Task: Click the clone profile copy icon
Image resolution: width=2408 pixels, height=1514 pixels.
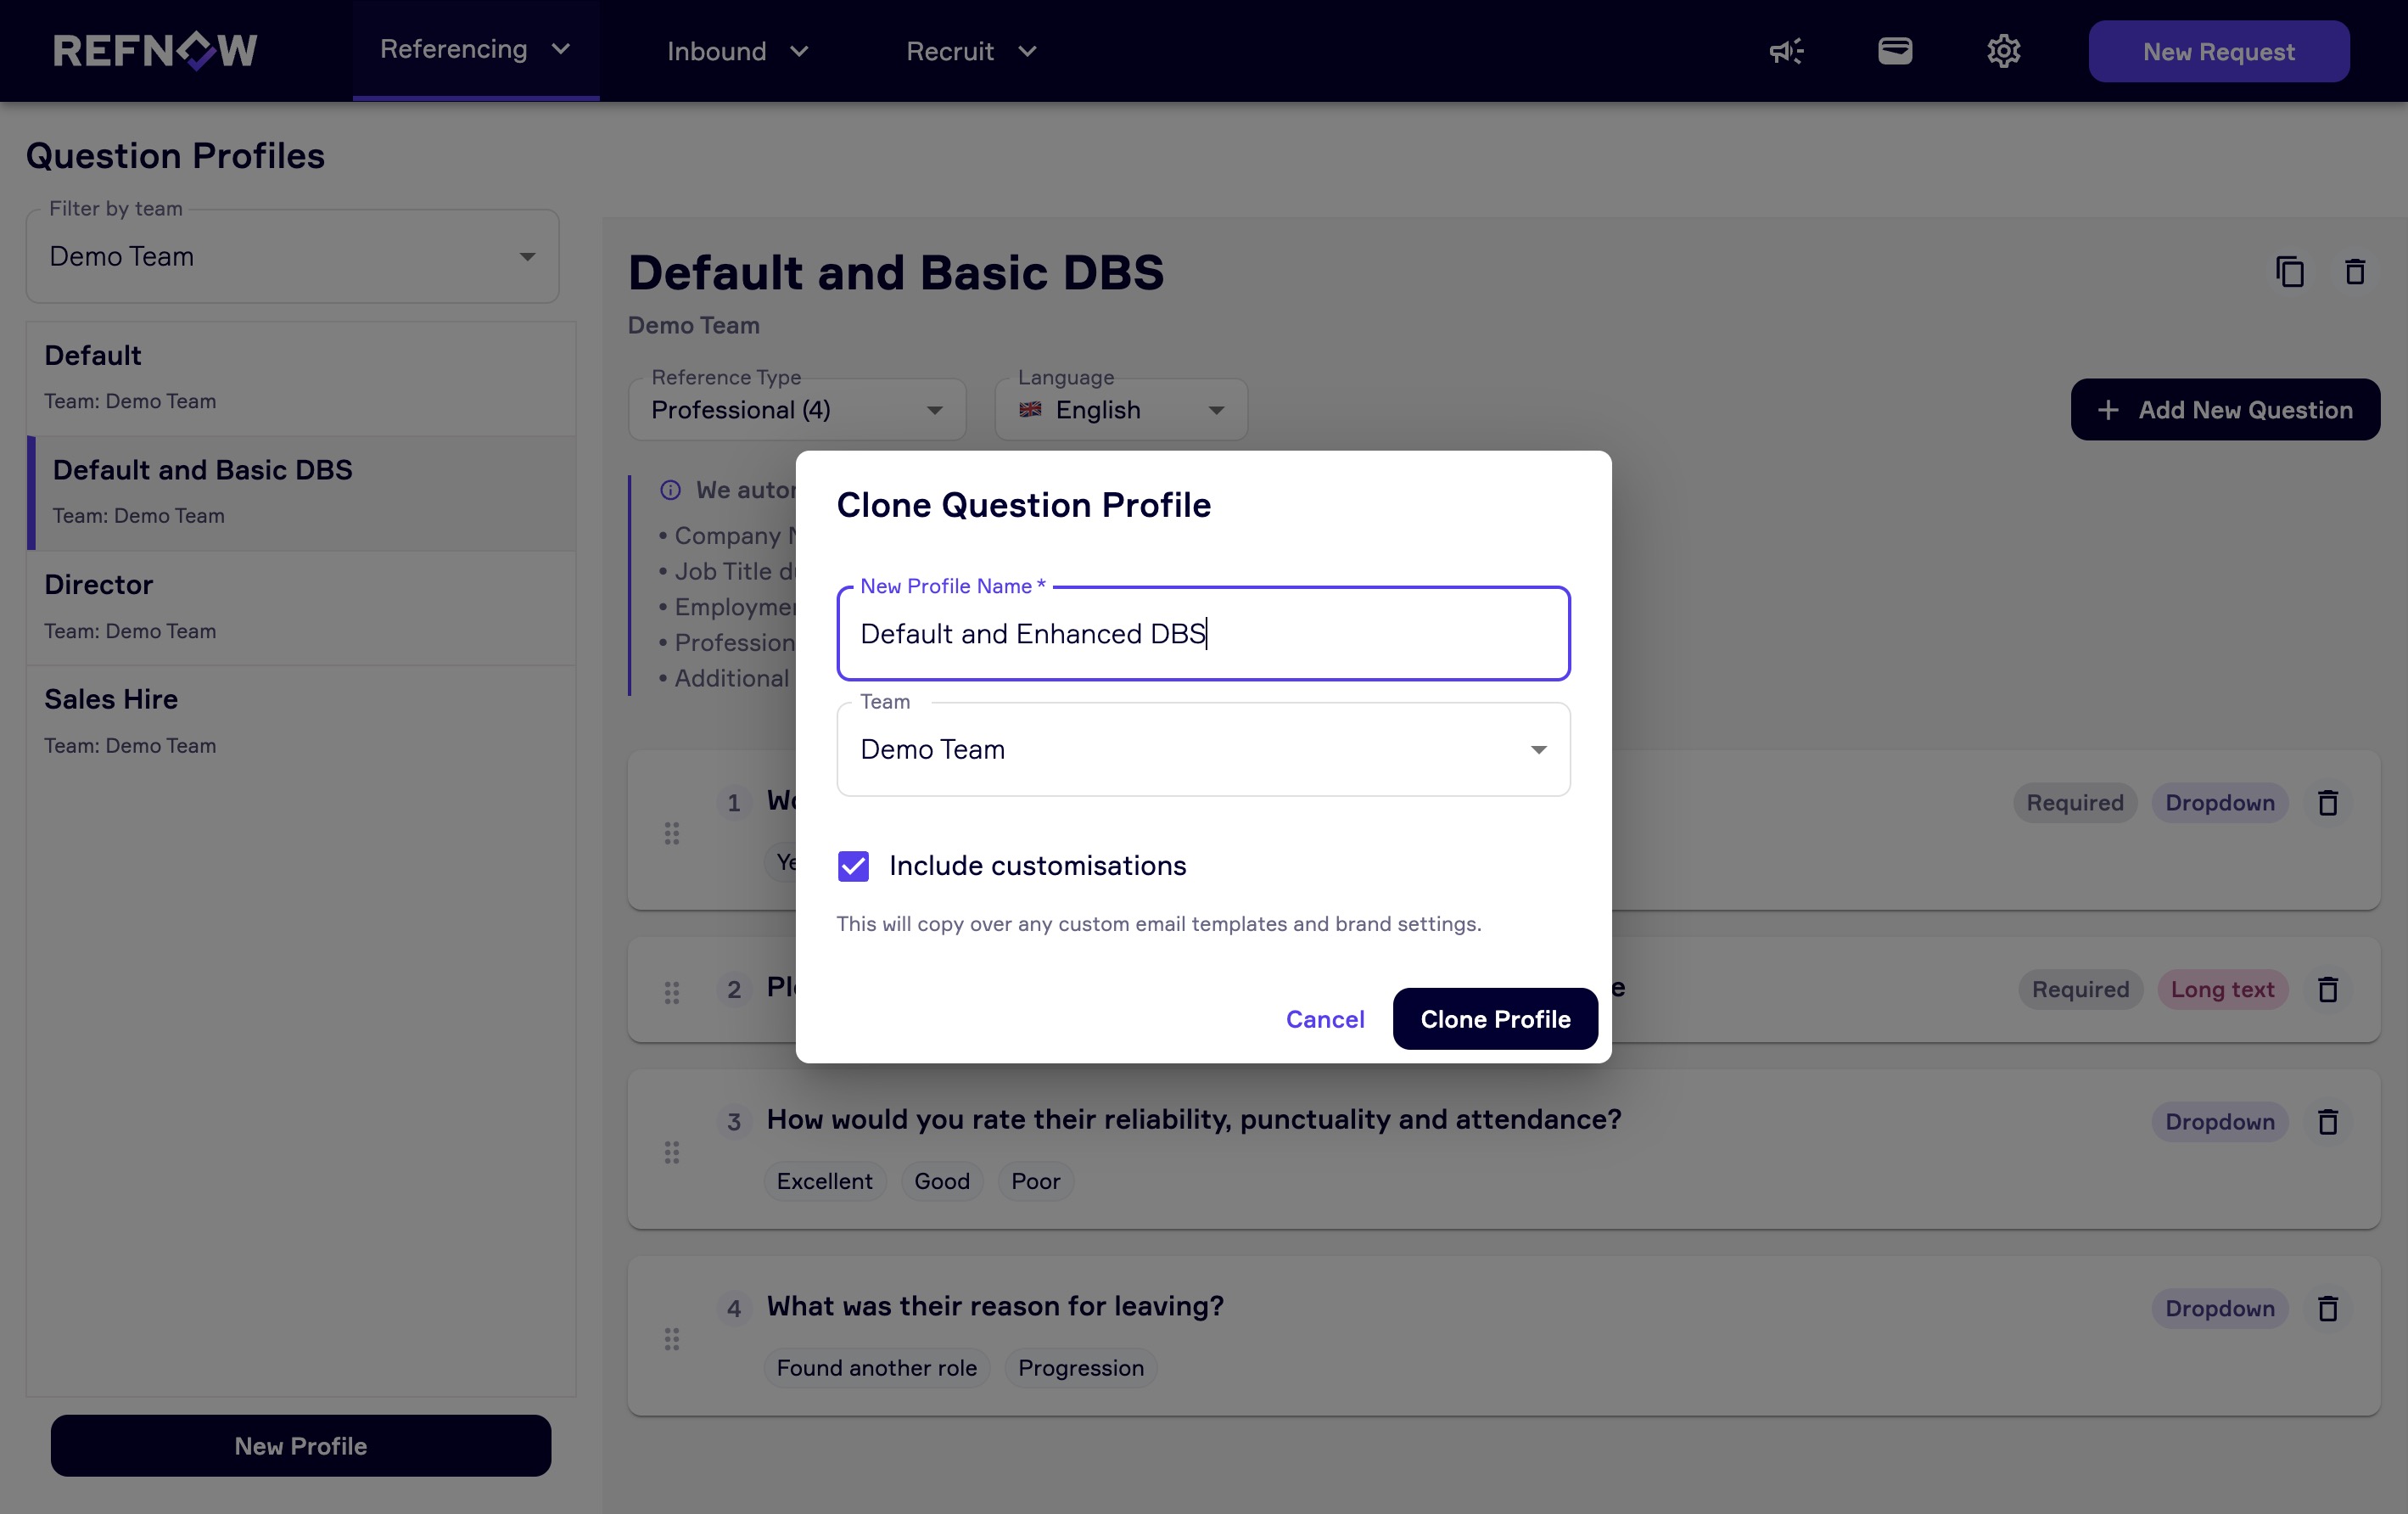Action: click(2290, 272)
